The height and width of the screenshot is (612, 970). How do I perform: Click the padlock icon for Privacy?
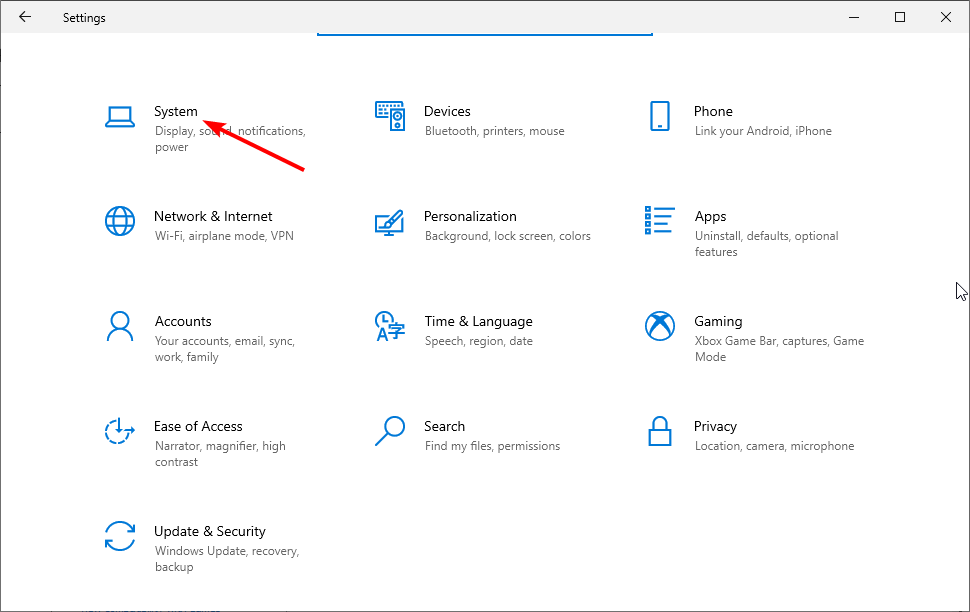pos(660,431)
